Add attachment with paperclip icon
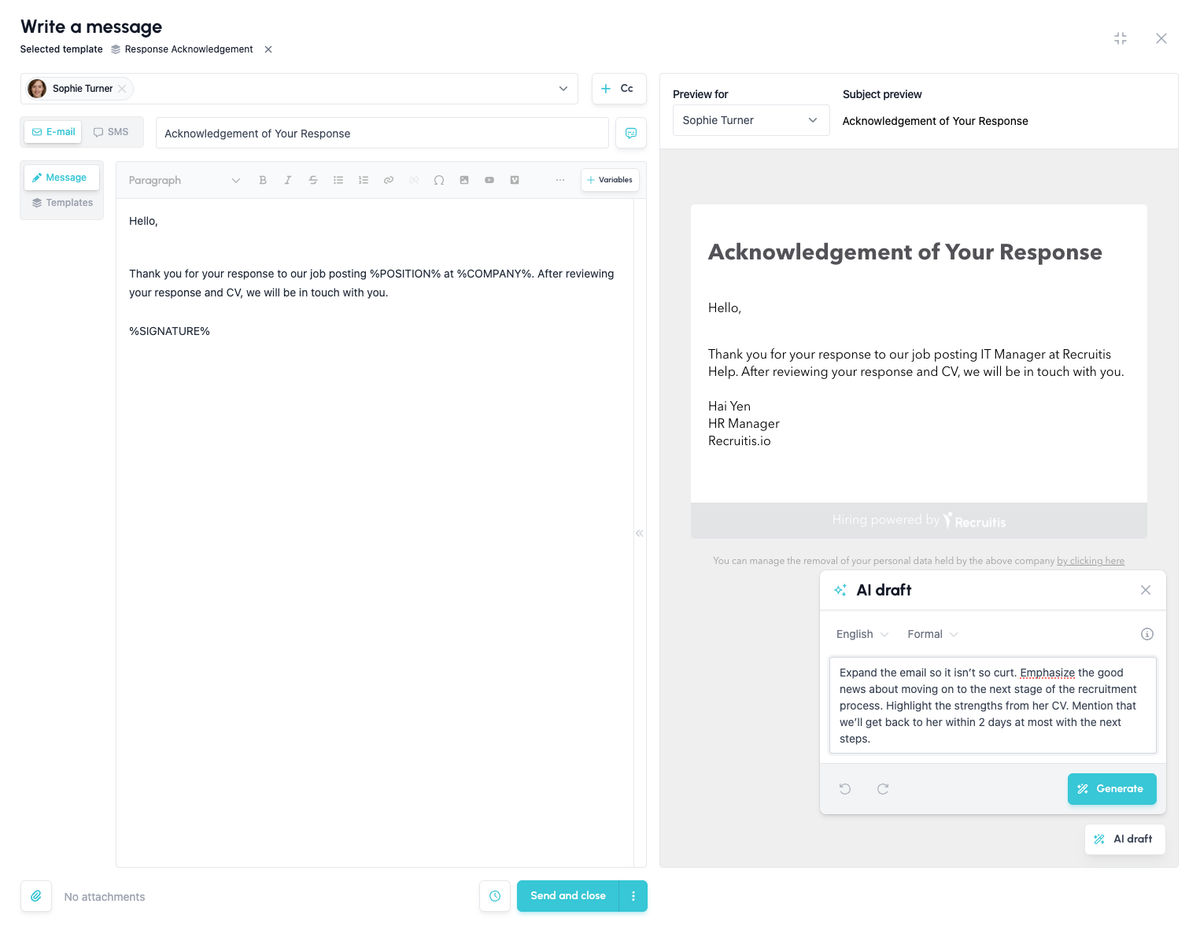The height and width of the screenshot is (932, 1200). [36, 896]
